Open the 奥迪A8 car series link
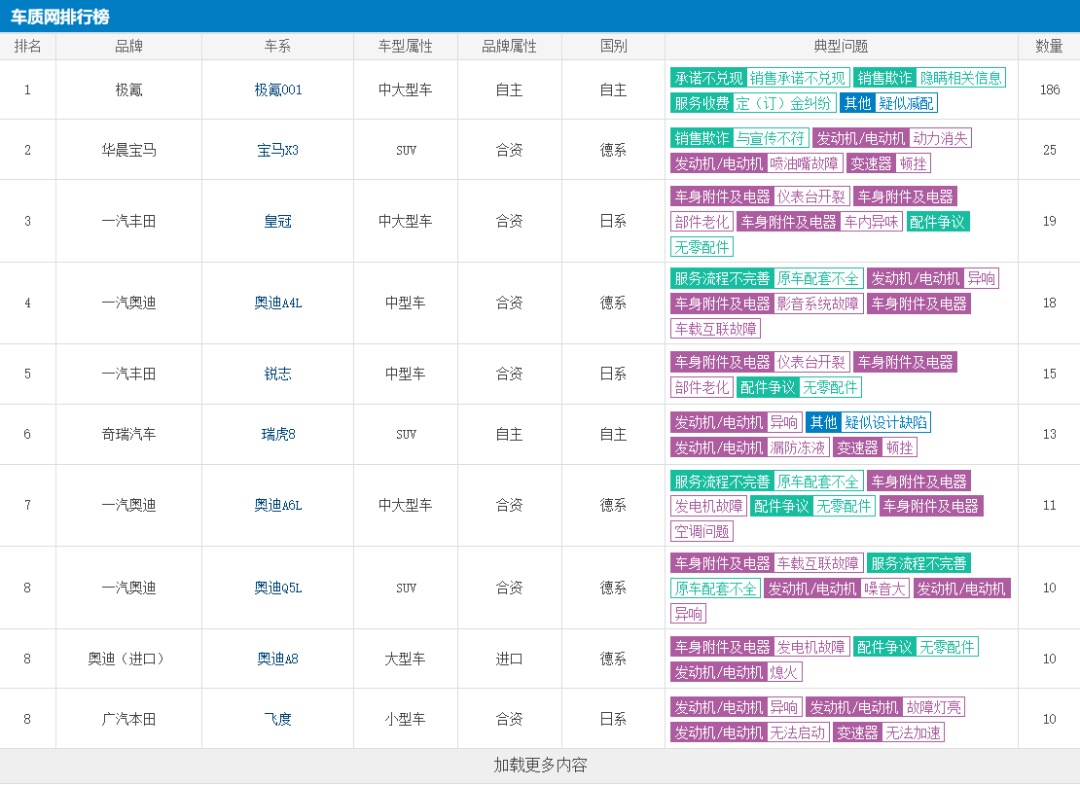 pyautogui.click(x=278, y=659)
